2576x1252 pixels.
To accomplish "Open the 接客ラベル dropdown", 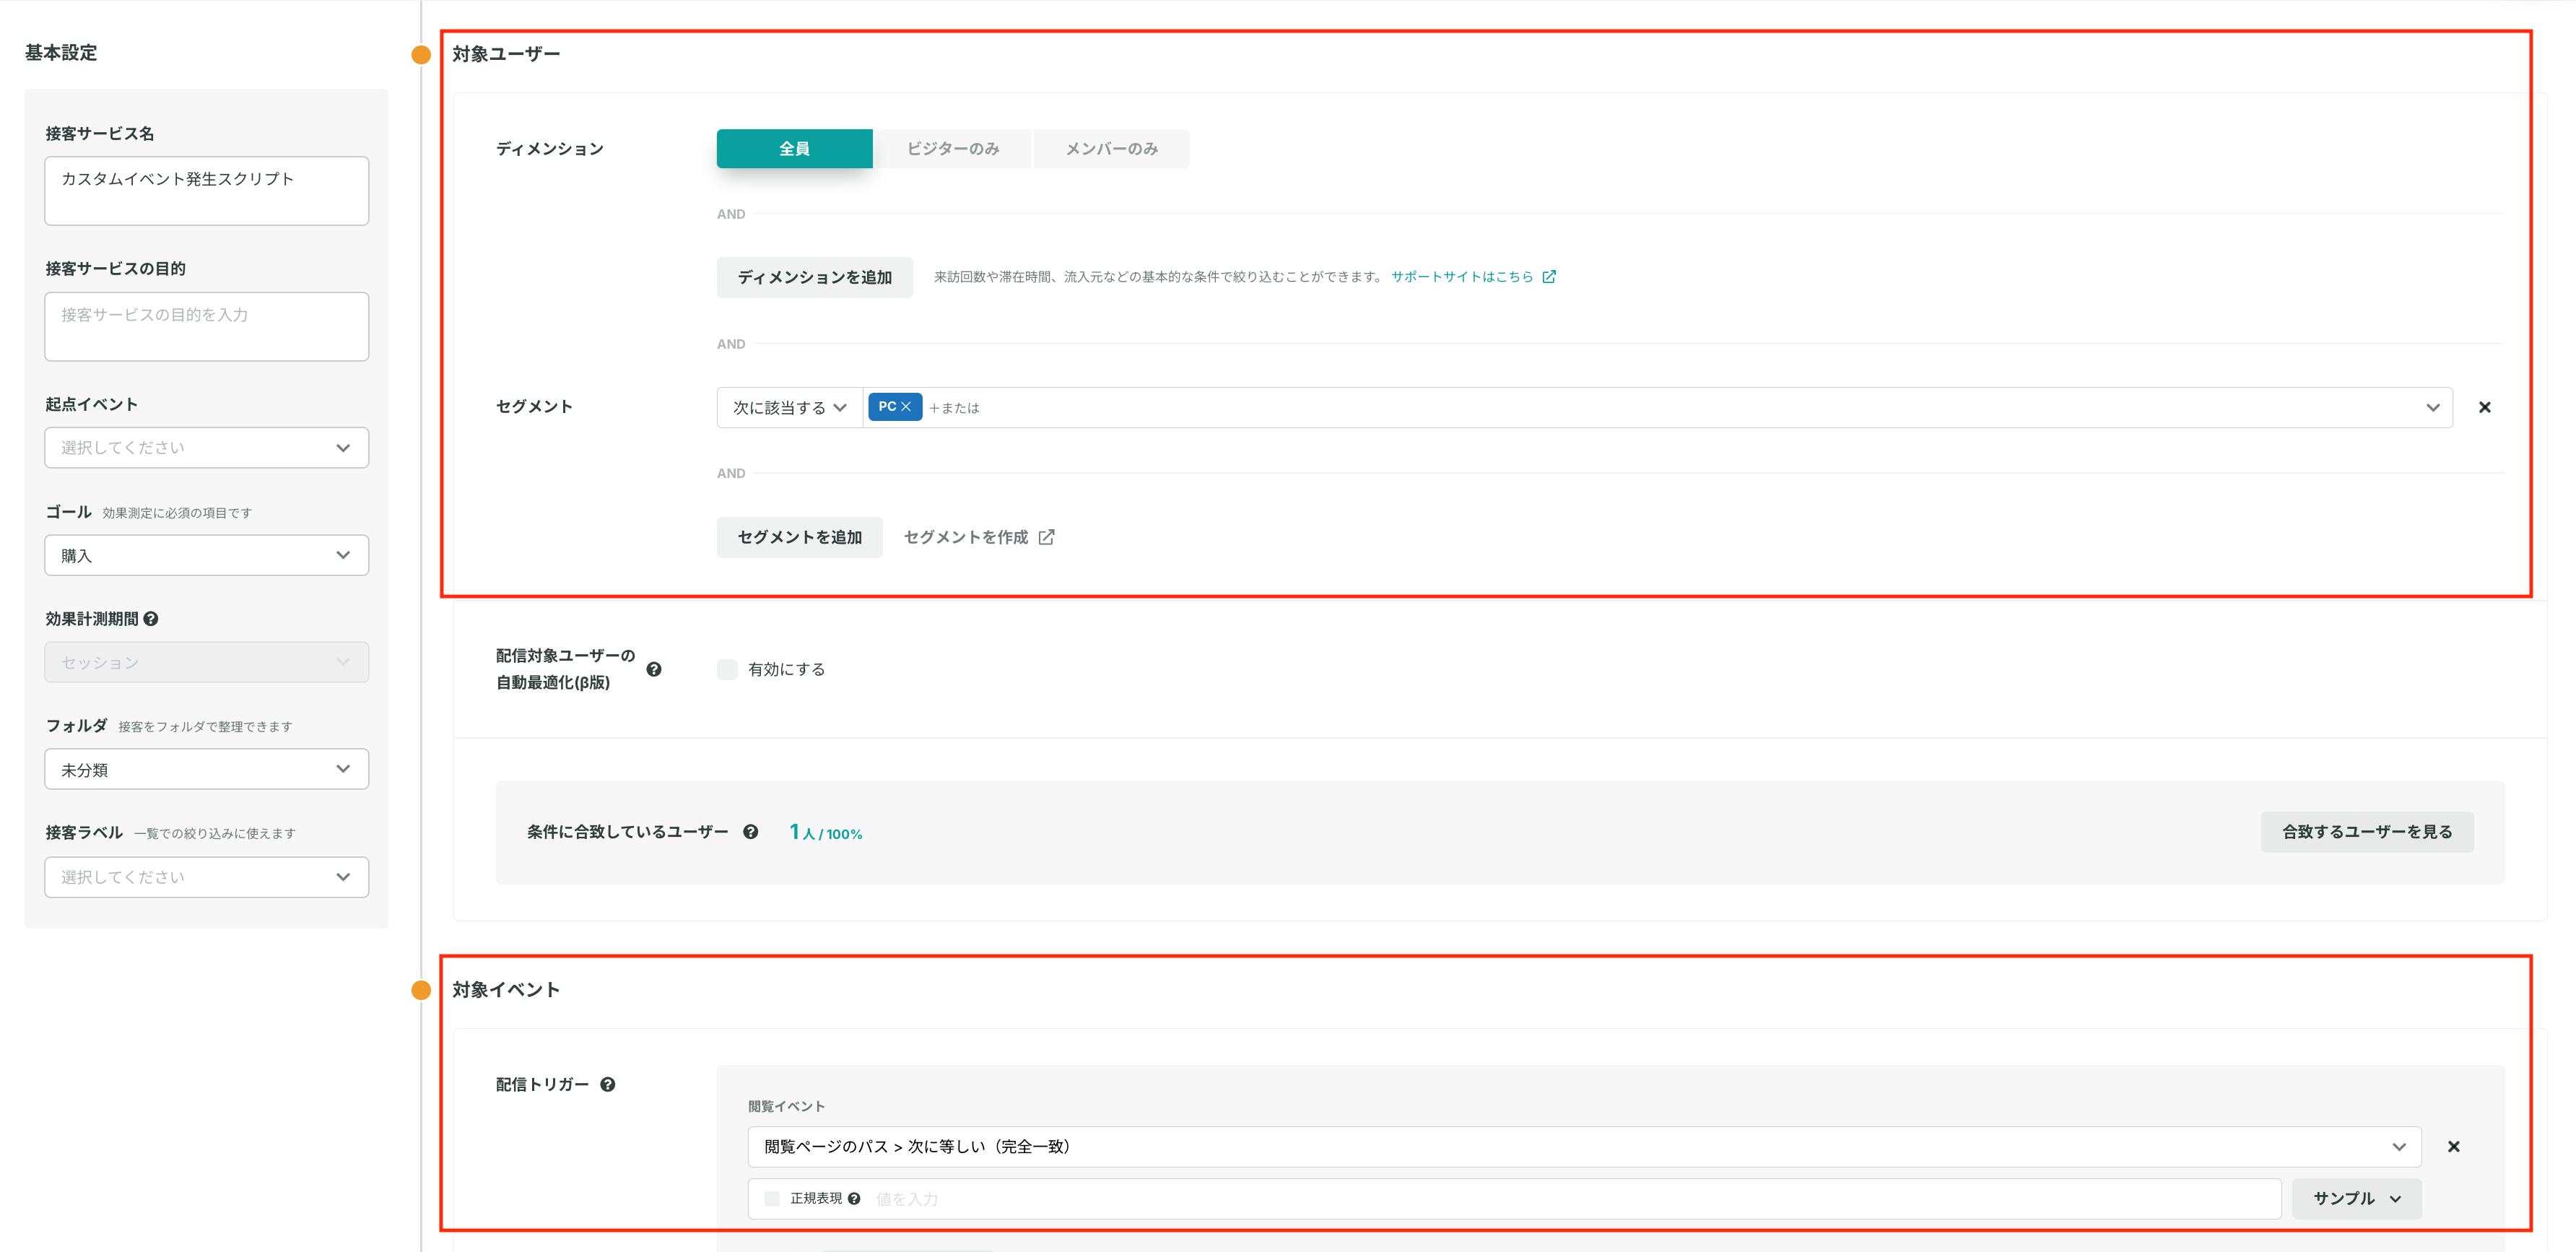I will point(207,877).
